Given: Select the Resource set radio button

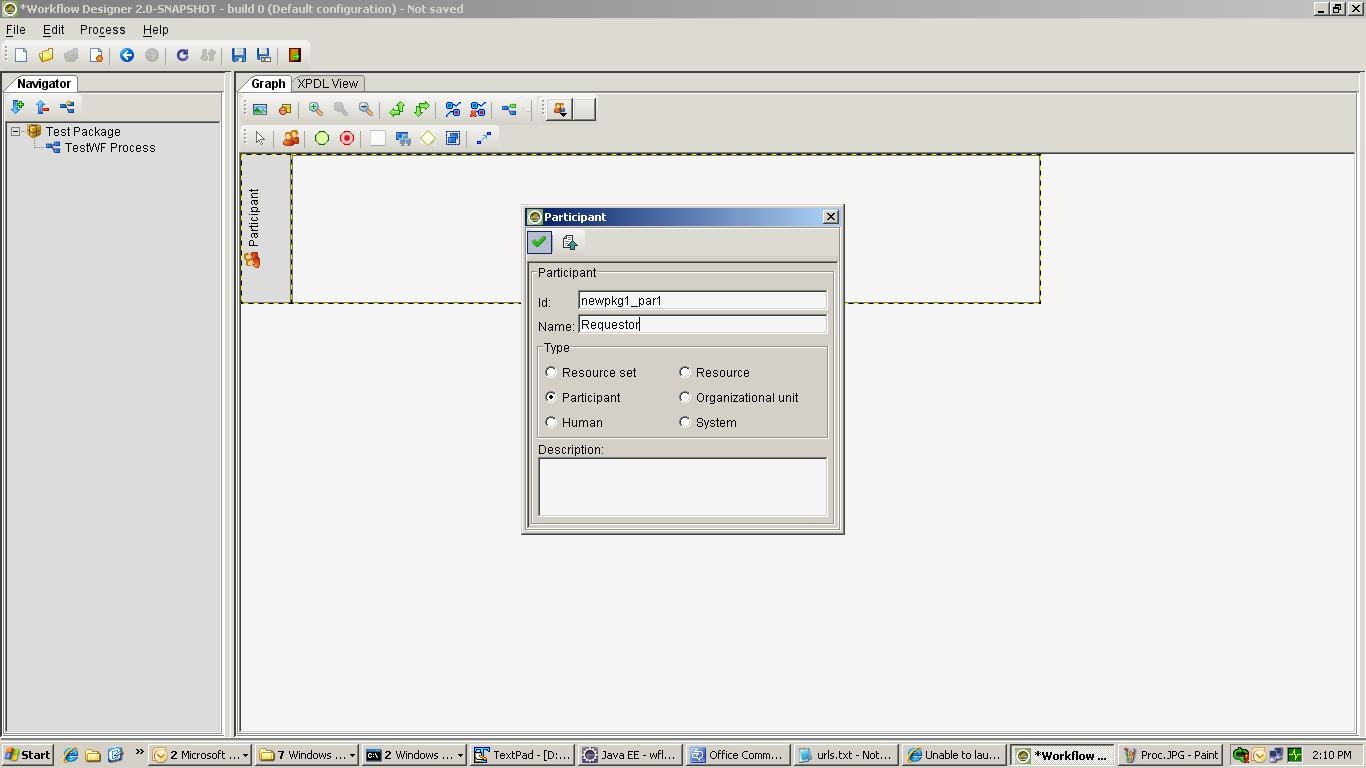Looking at the screenshot, I should pyautogui.click(x=551, y=372).
